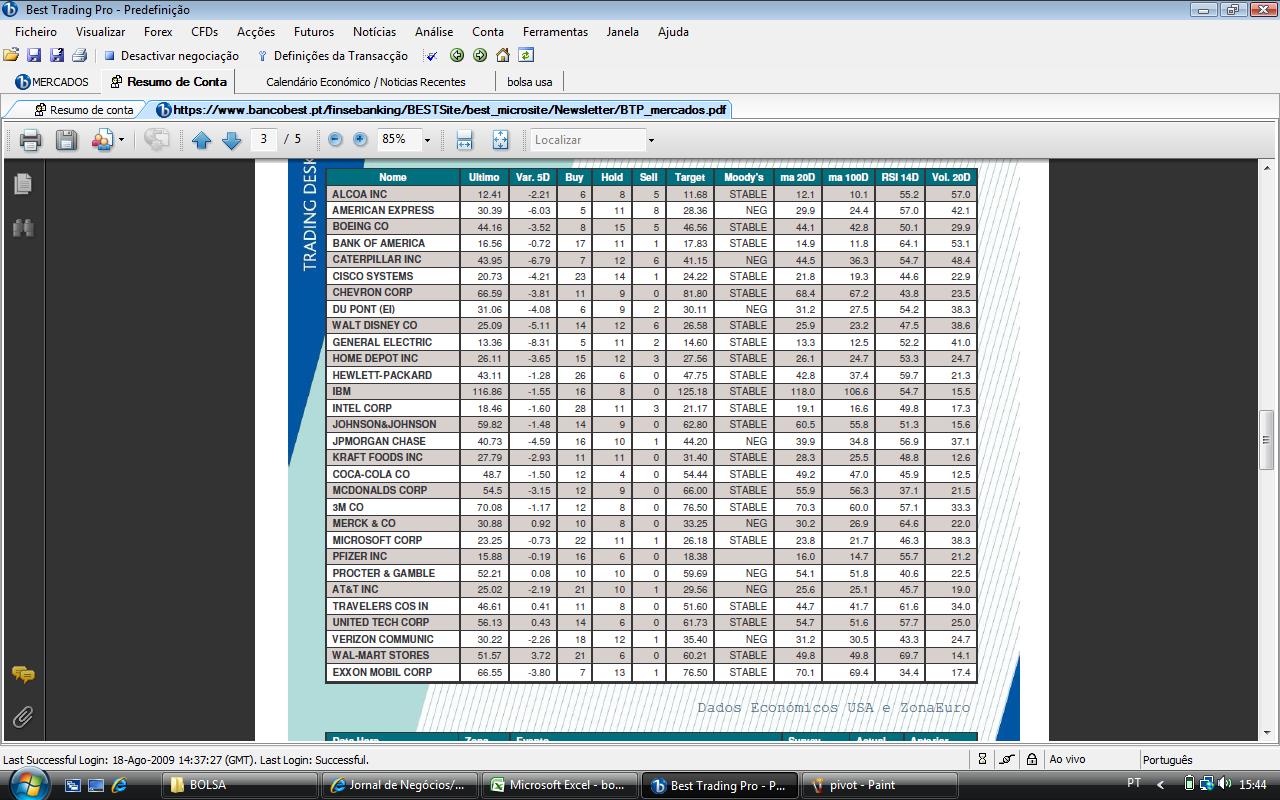
Task: Expand the 85% zoom level dropdown
Action: coord(427,140)
